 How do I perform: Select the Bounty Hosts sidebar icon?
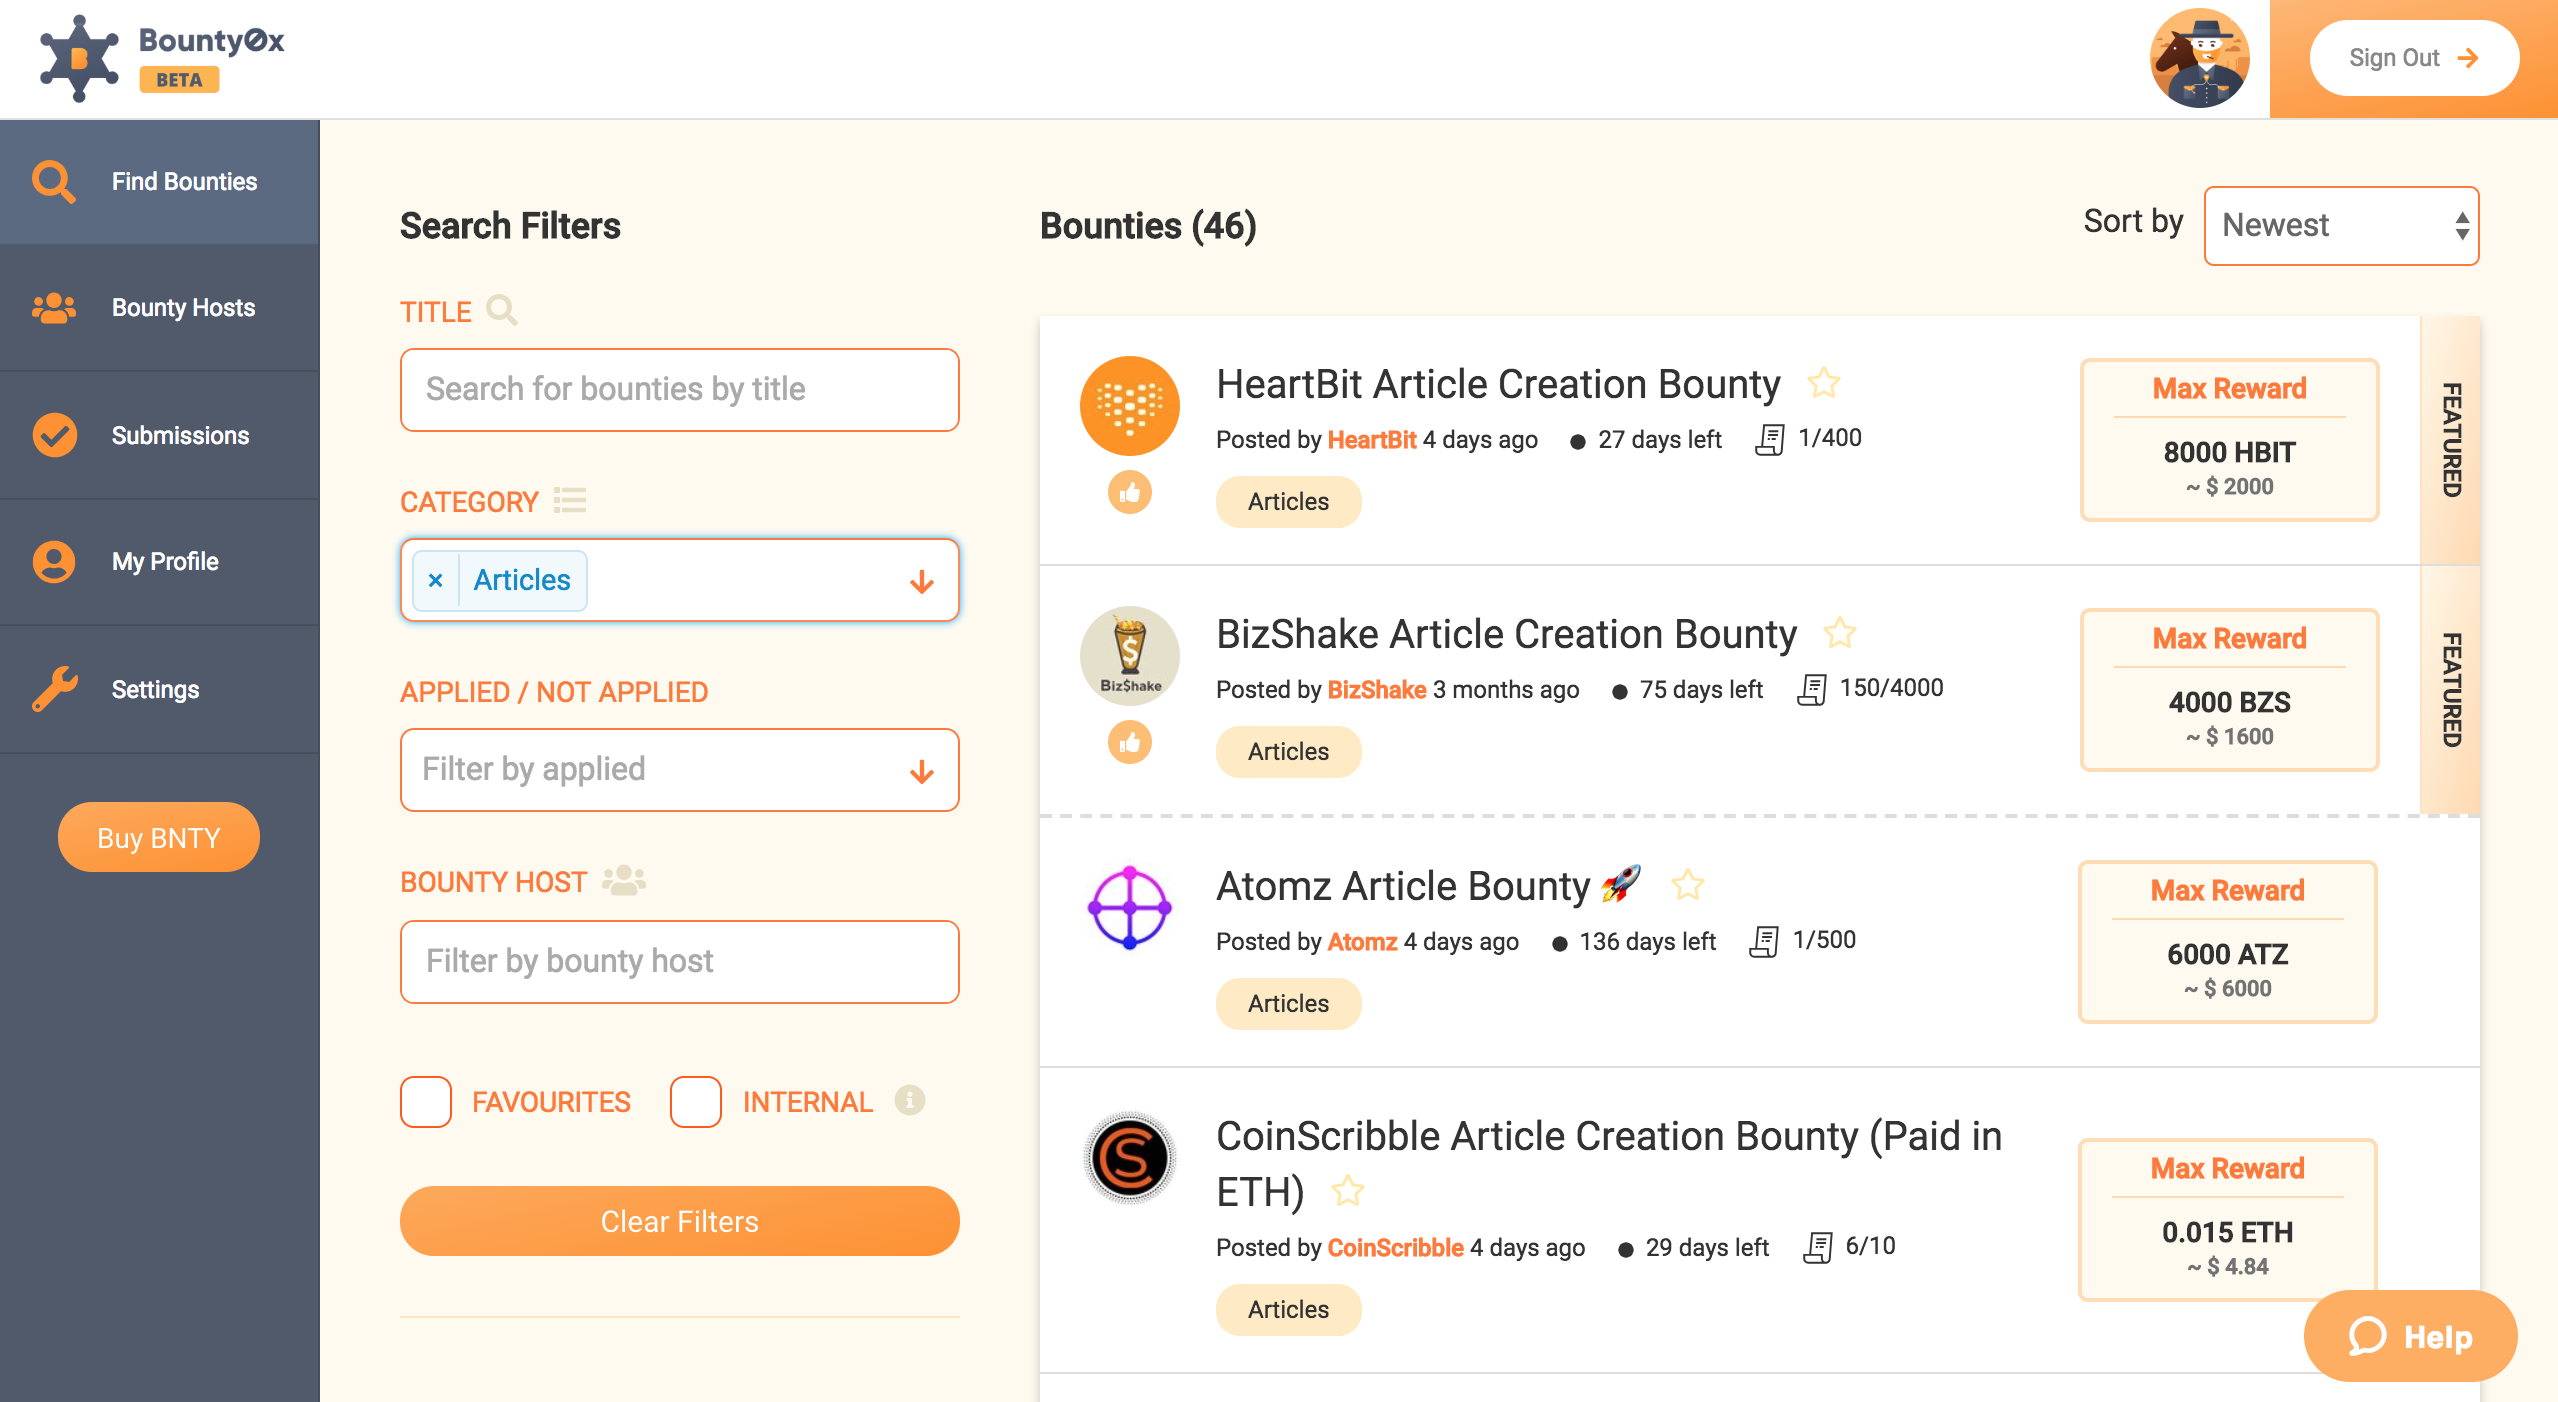[54, 307]
